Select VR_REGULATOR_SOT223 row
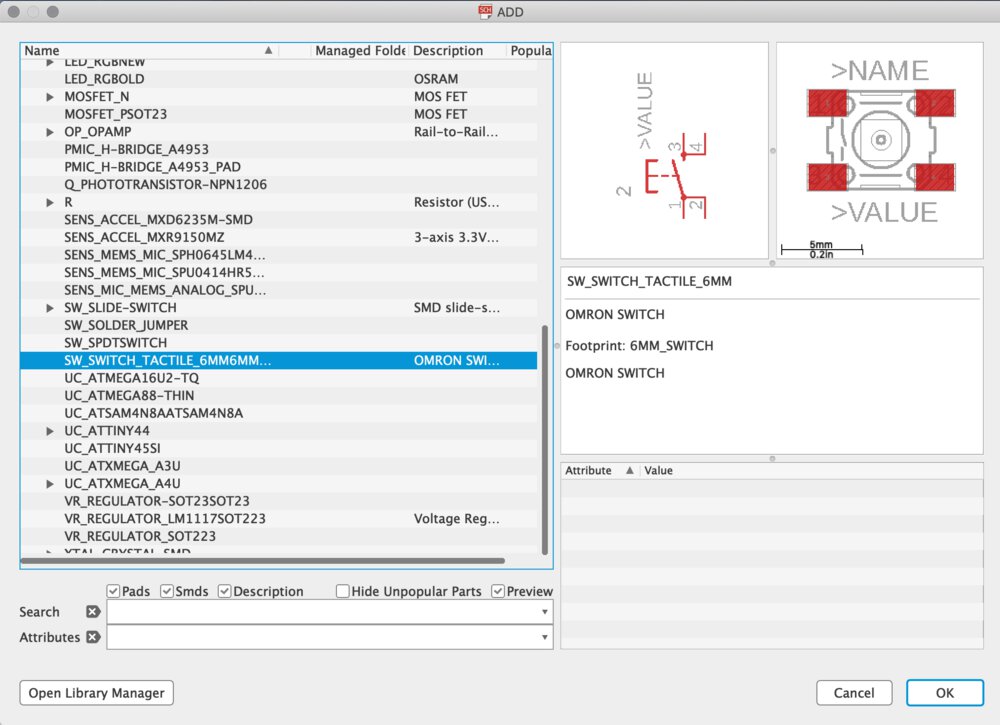The width and height of the screenshot is (1000, 725). 279,536
